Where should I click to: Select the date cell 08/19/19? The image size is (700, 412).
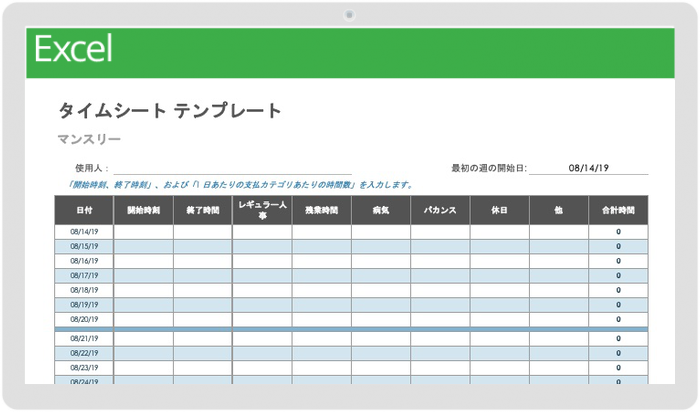84,305
